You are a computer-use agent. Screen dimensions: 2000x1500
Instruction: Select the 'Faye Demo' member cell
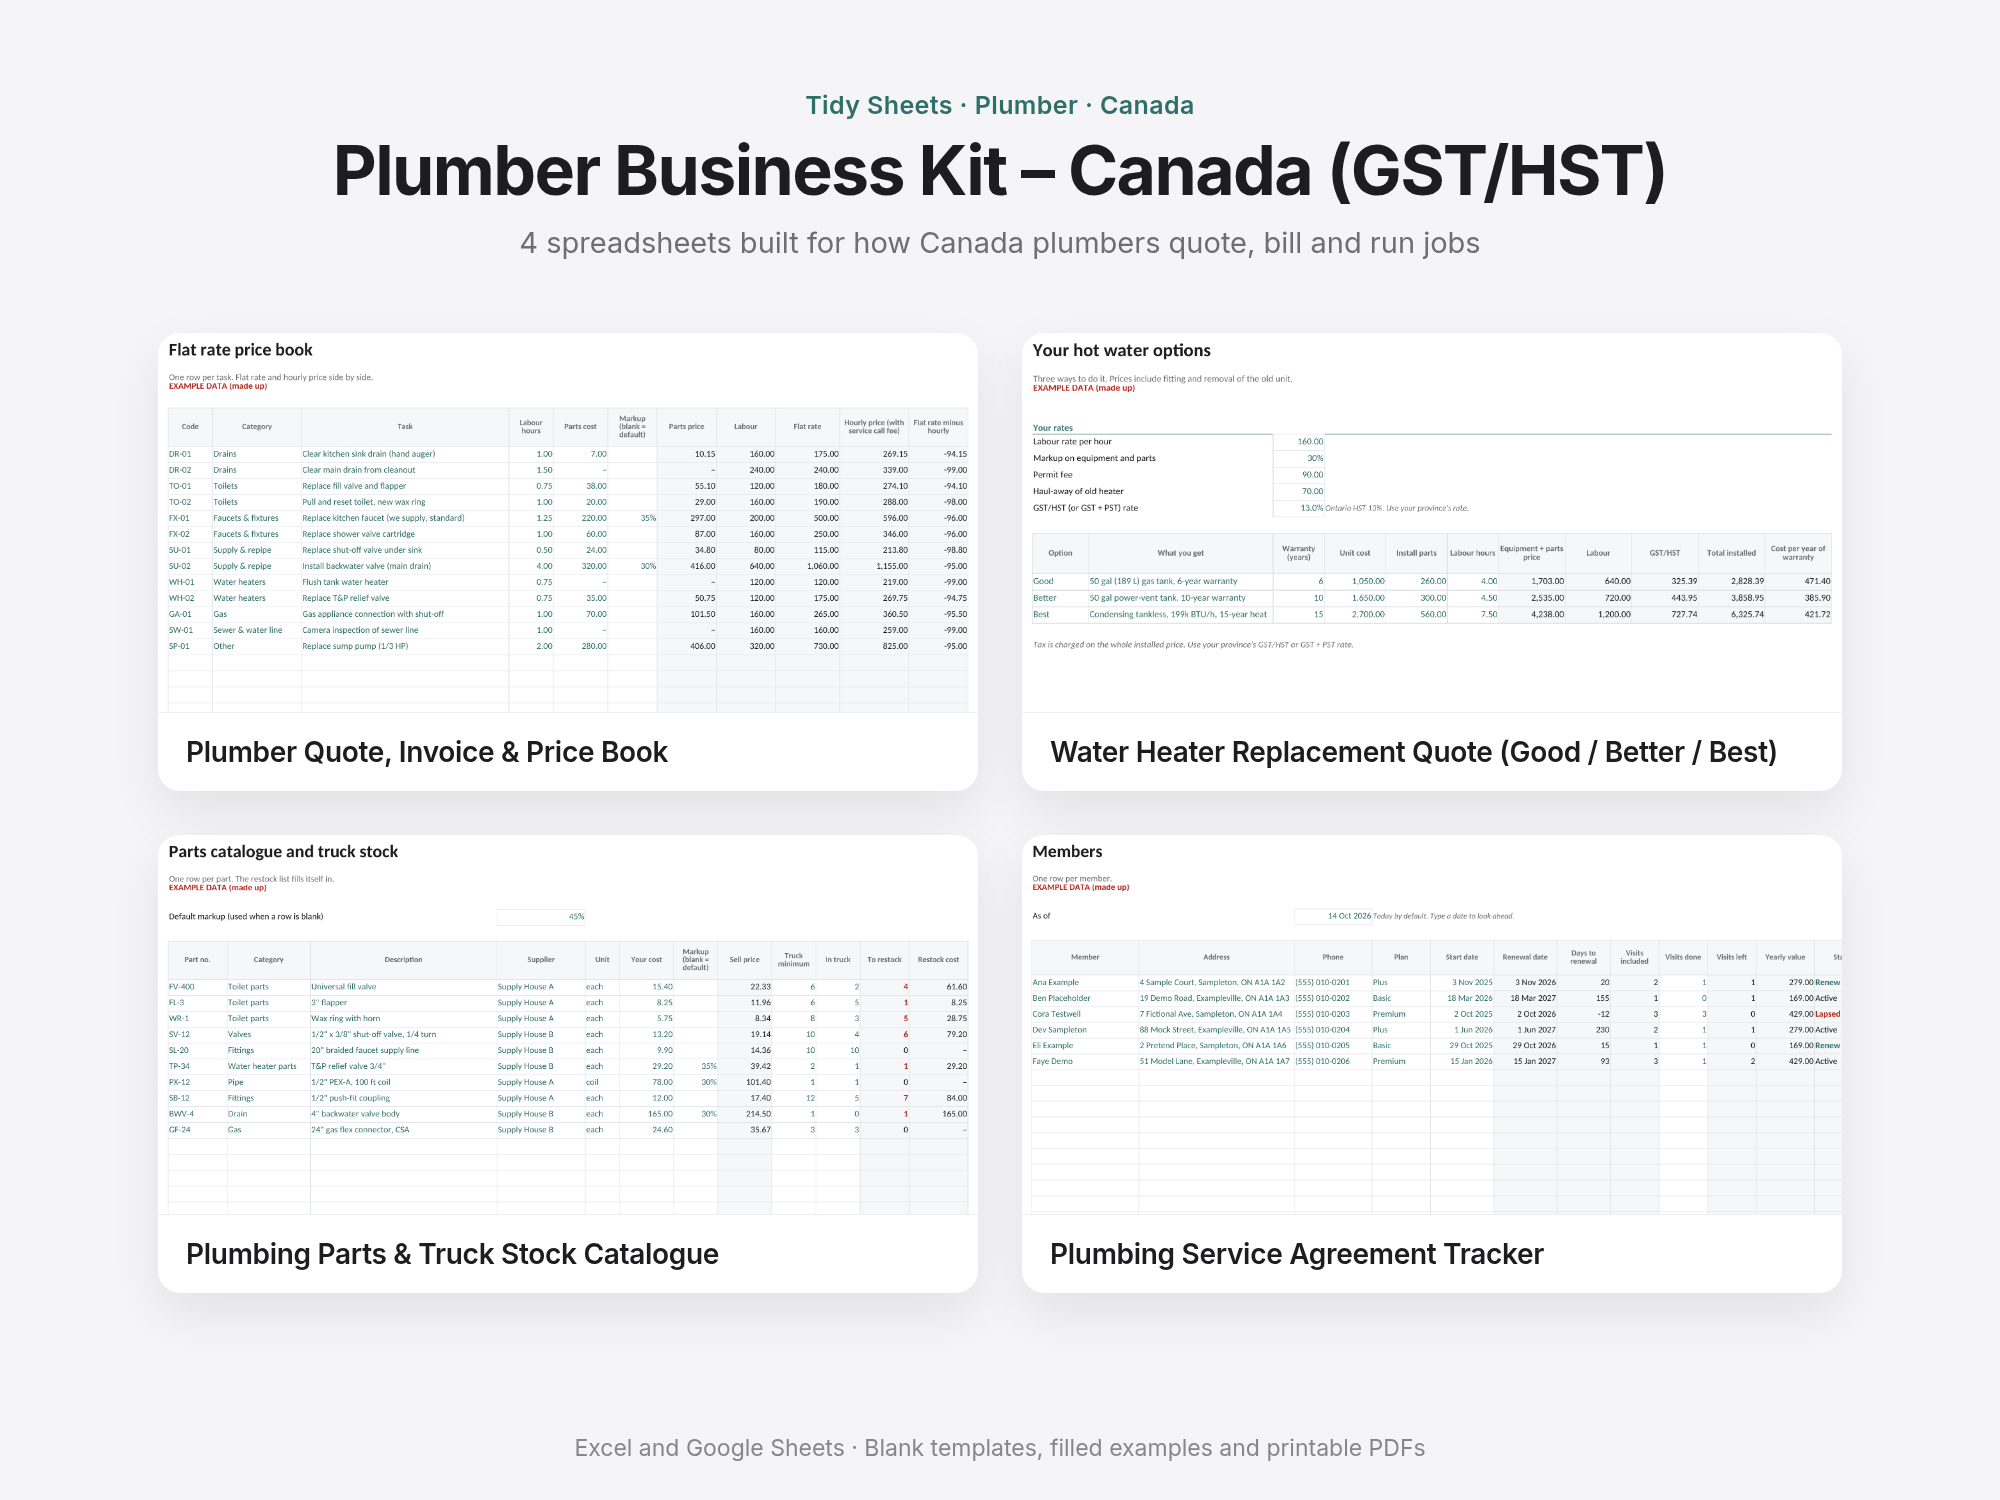pyautogui.click(x=1085, y=1061)
